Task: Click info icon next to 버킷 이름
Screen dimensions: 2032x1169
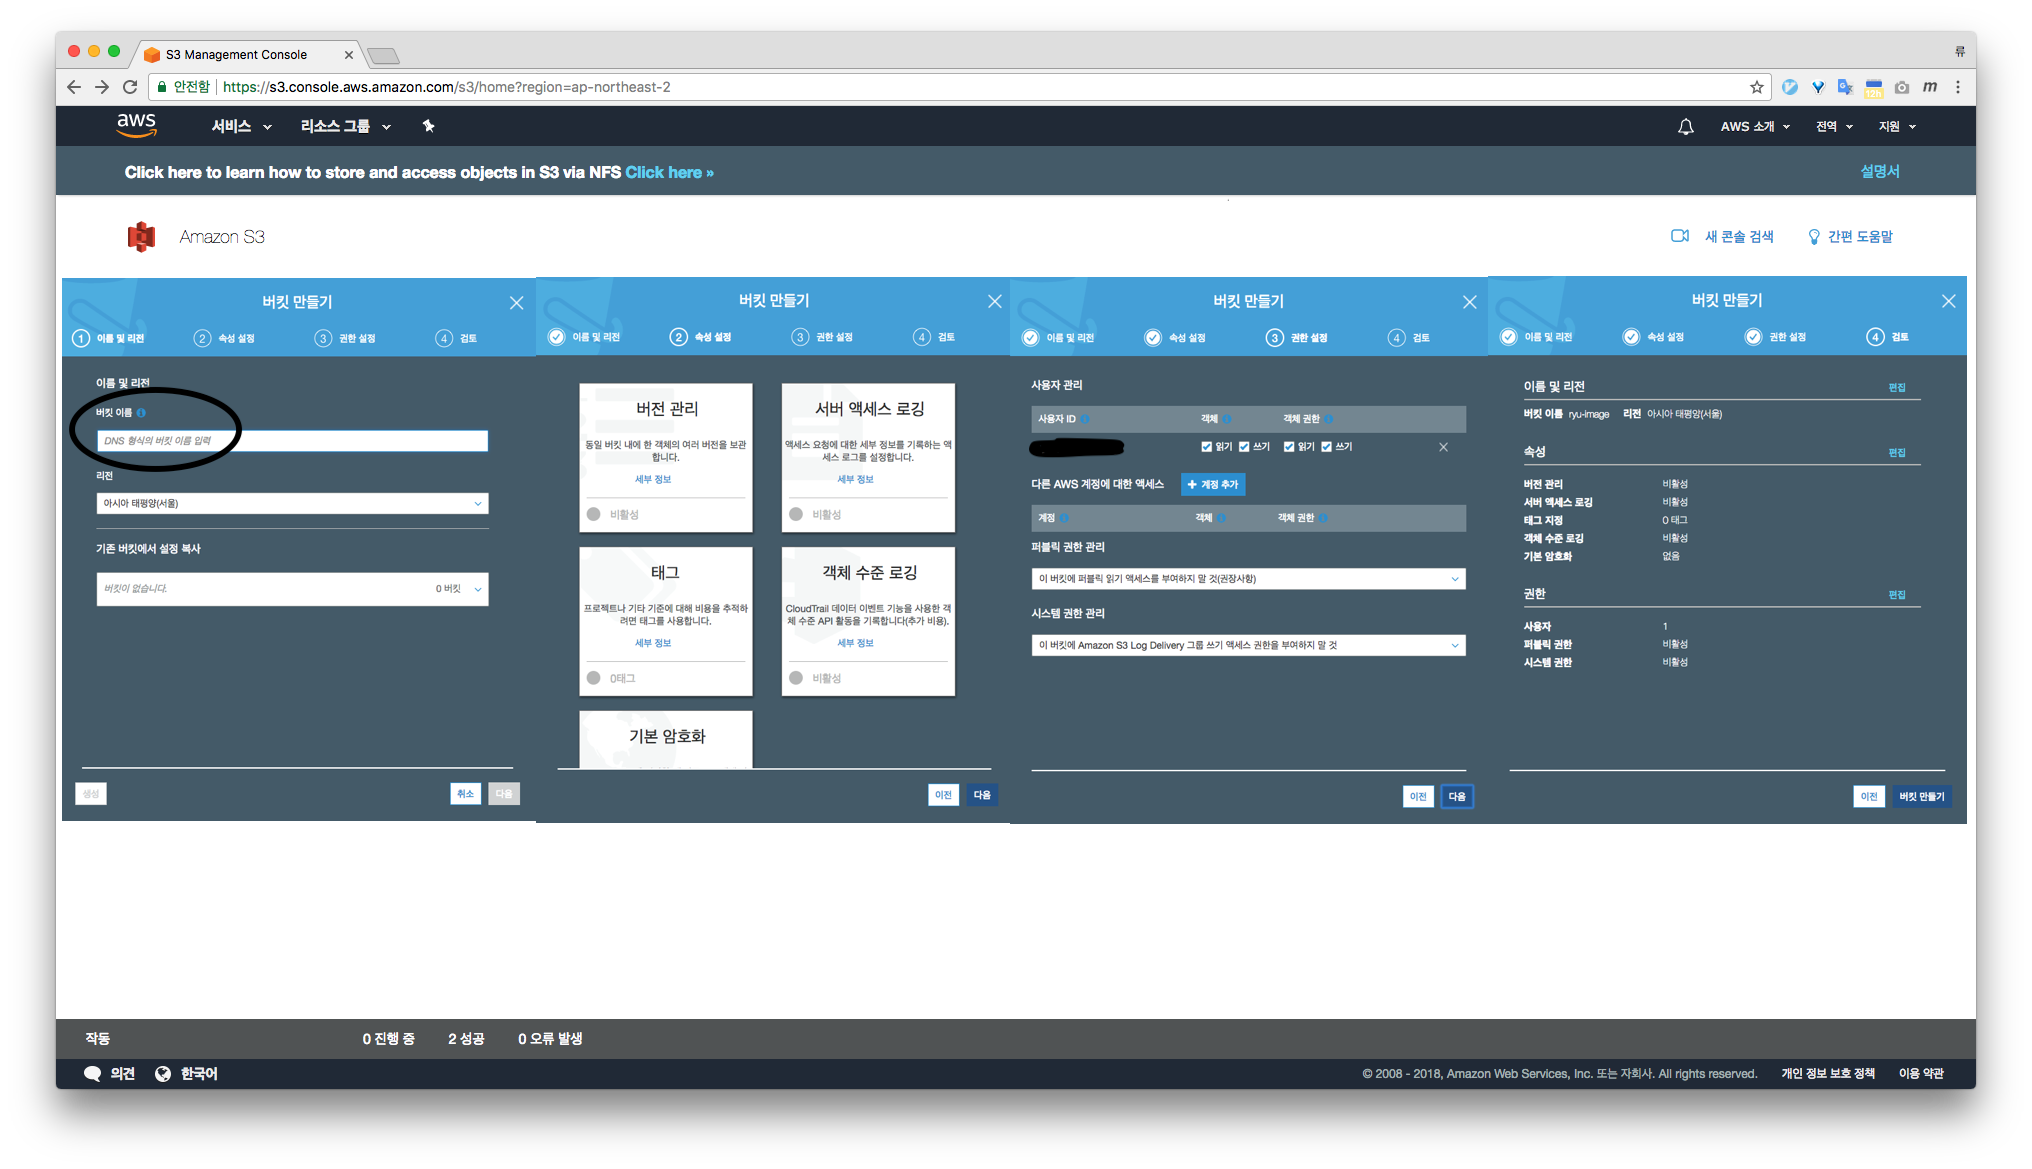Action: [x=141, y=412]
